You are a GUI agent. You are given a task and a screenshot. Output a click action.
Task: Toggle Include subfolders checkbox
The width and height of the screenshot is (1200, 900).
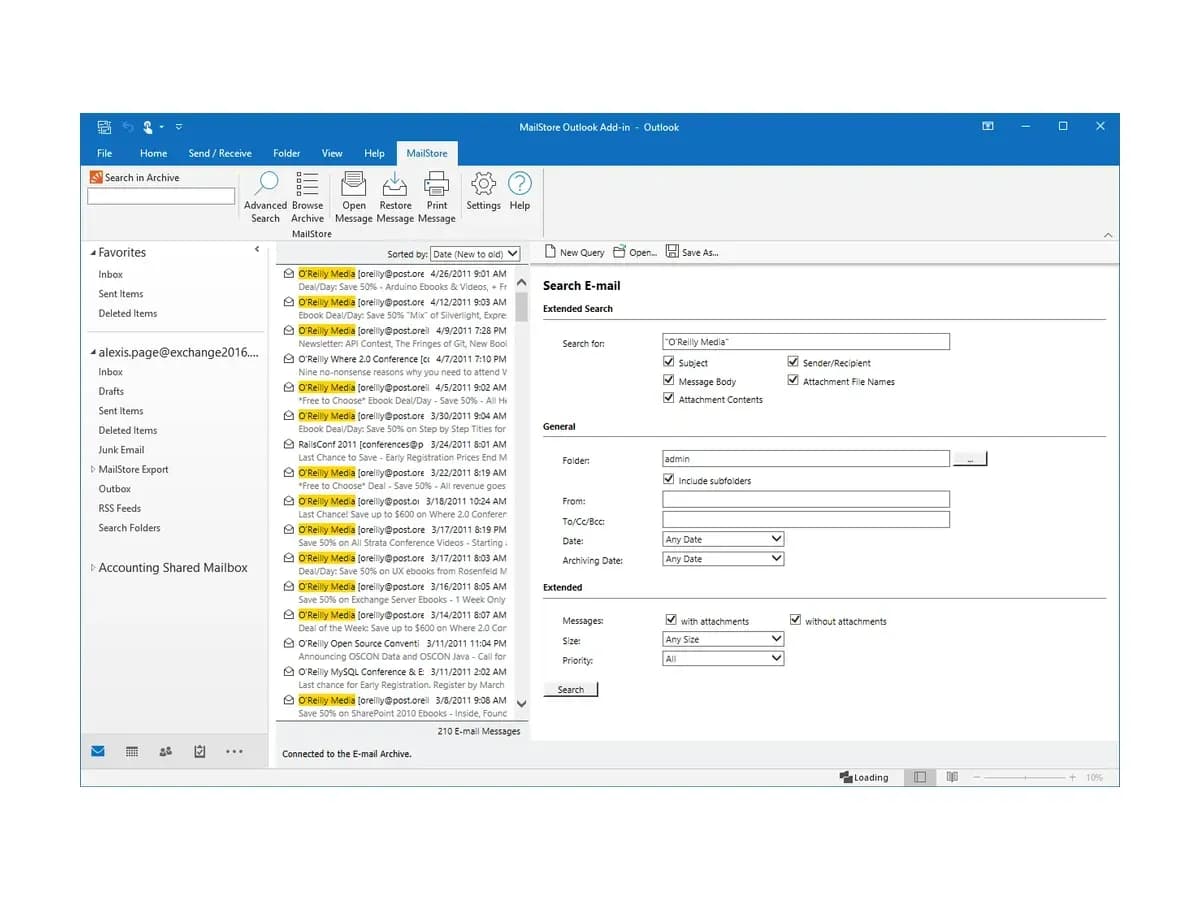click(x=669, y=480)
